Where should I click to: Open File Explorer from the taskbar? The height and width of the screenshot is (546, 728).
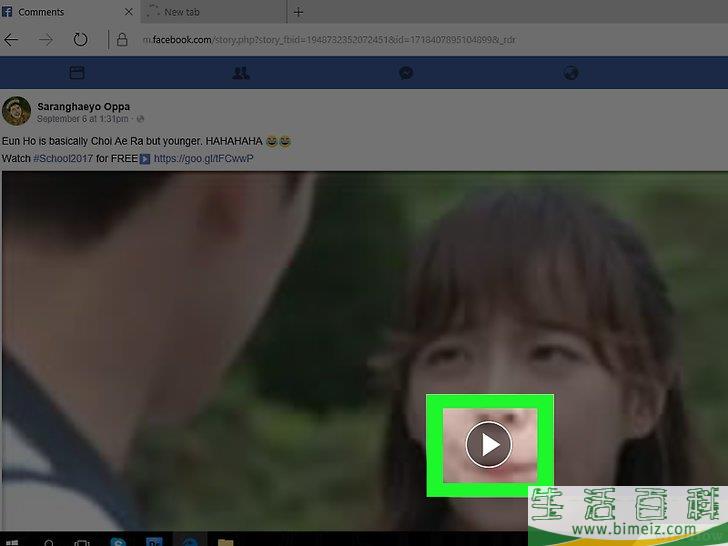(225, 542)
